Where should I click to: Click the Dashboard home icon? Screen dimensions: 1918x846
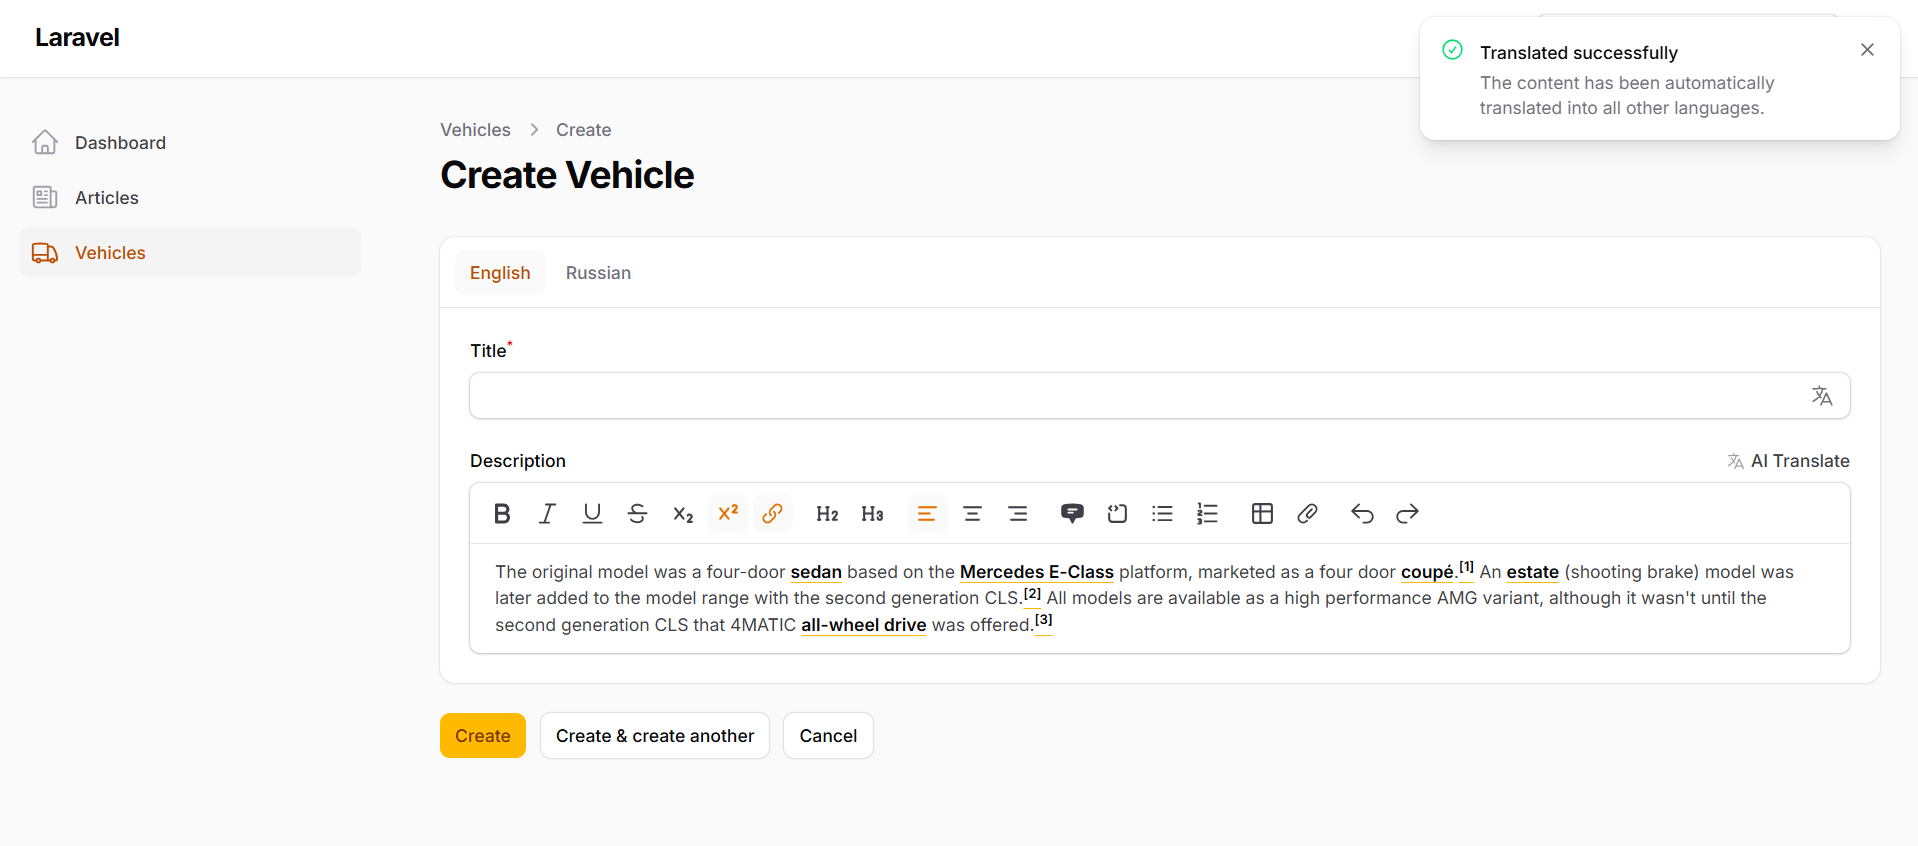pyautogui.click(x=45, y=142)
